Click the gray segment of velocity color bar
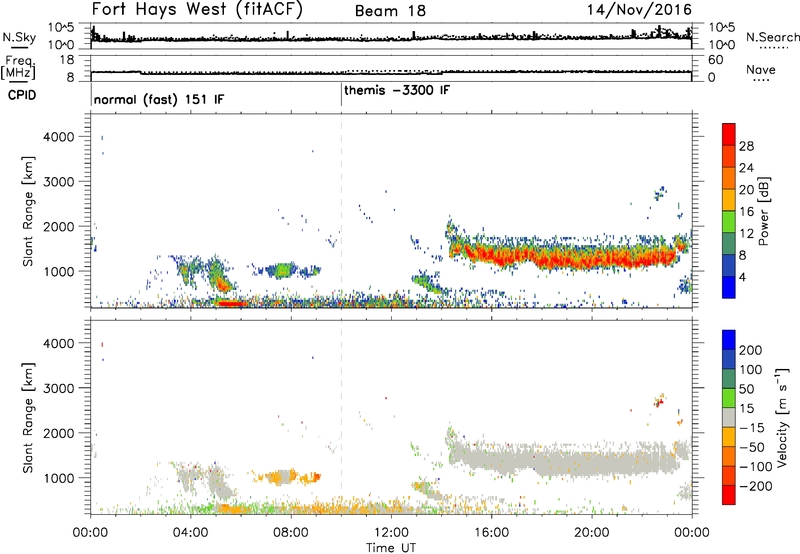This screenshot has width=800, height=554. point(729,418)
